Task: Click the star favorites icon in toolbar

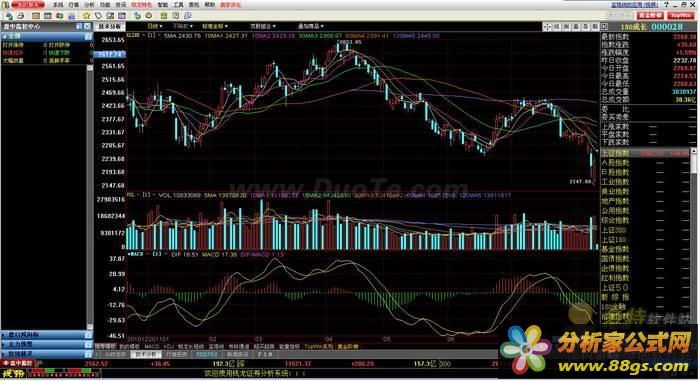Action: [x=86, y=16]
